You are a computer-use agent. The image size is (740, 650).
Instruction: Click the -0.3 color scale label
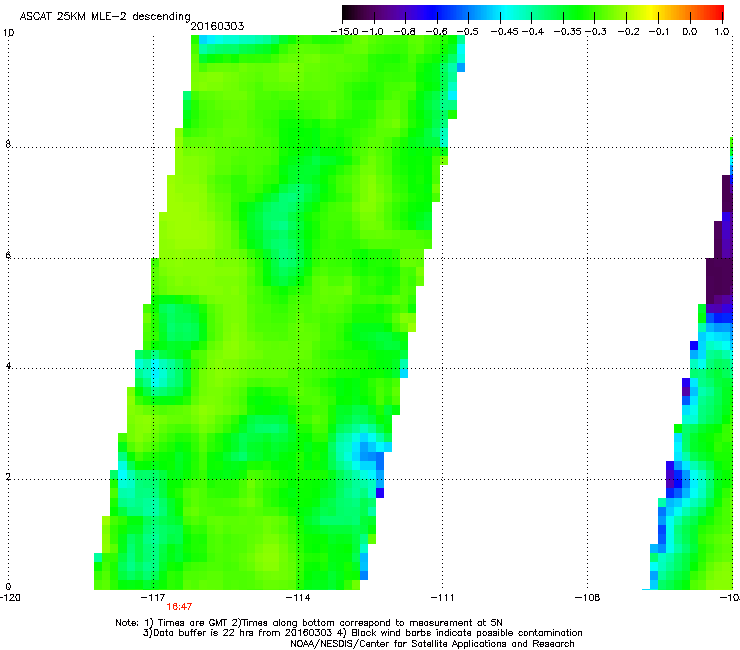[x=596, y=32]
